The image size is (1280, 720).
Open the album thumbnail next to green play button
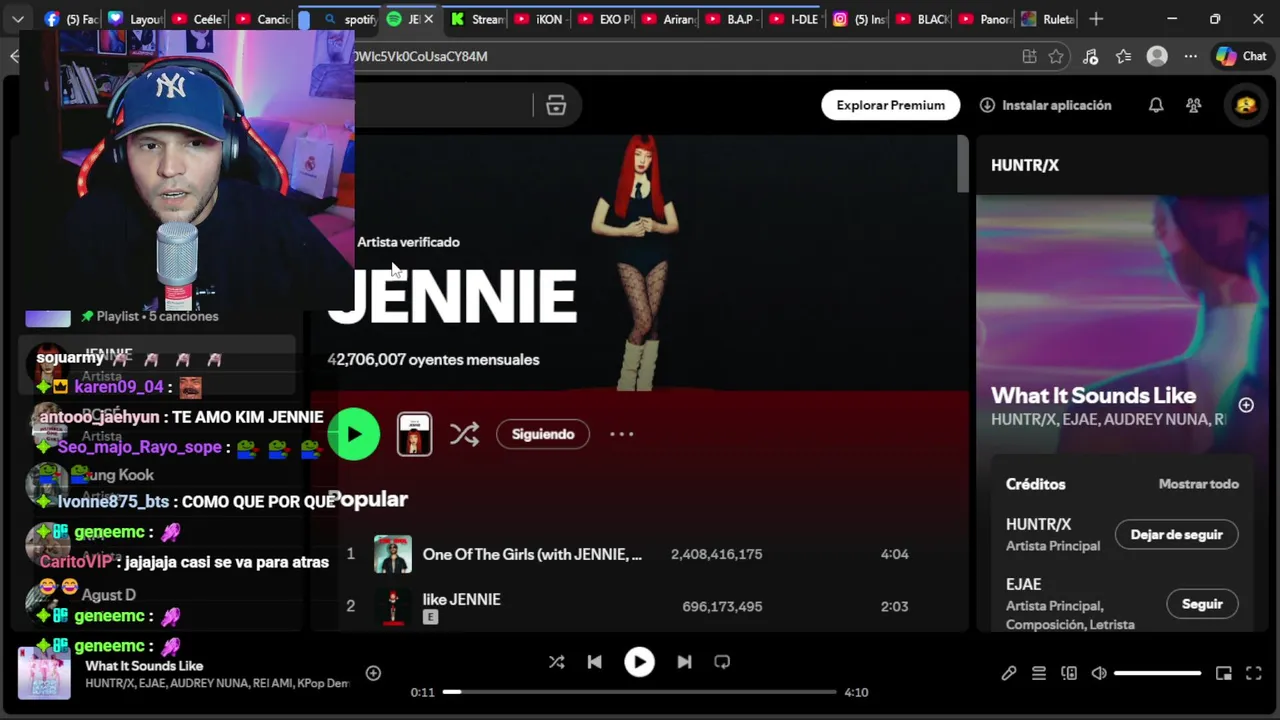[x=414, y=434]
